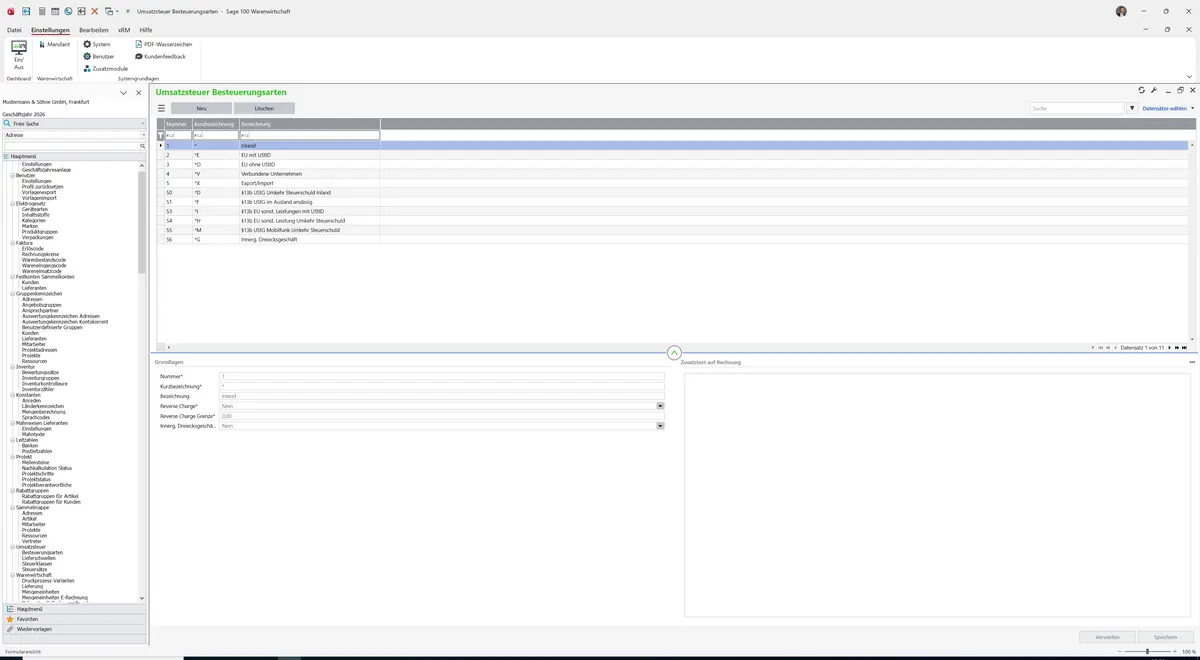Viewport: 1200px width, 660px height.
Task: Open the Hilfe menu
Action: pyautogui.click(x=146, y=30)
